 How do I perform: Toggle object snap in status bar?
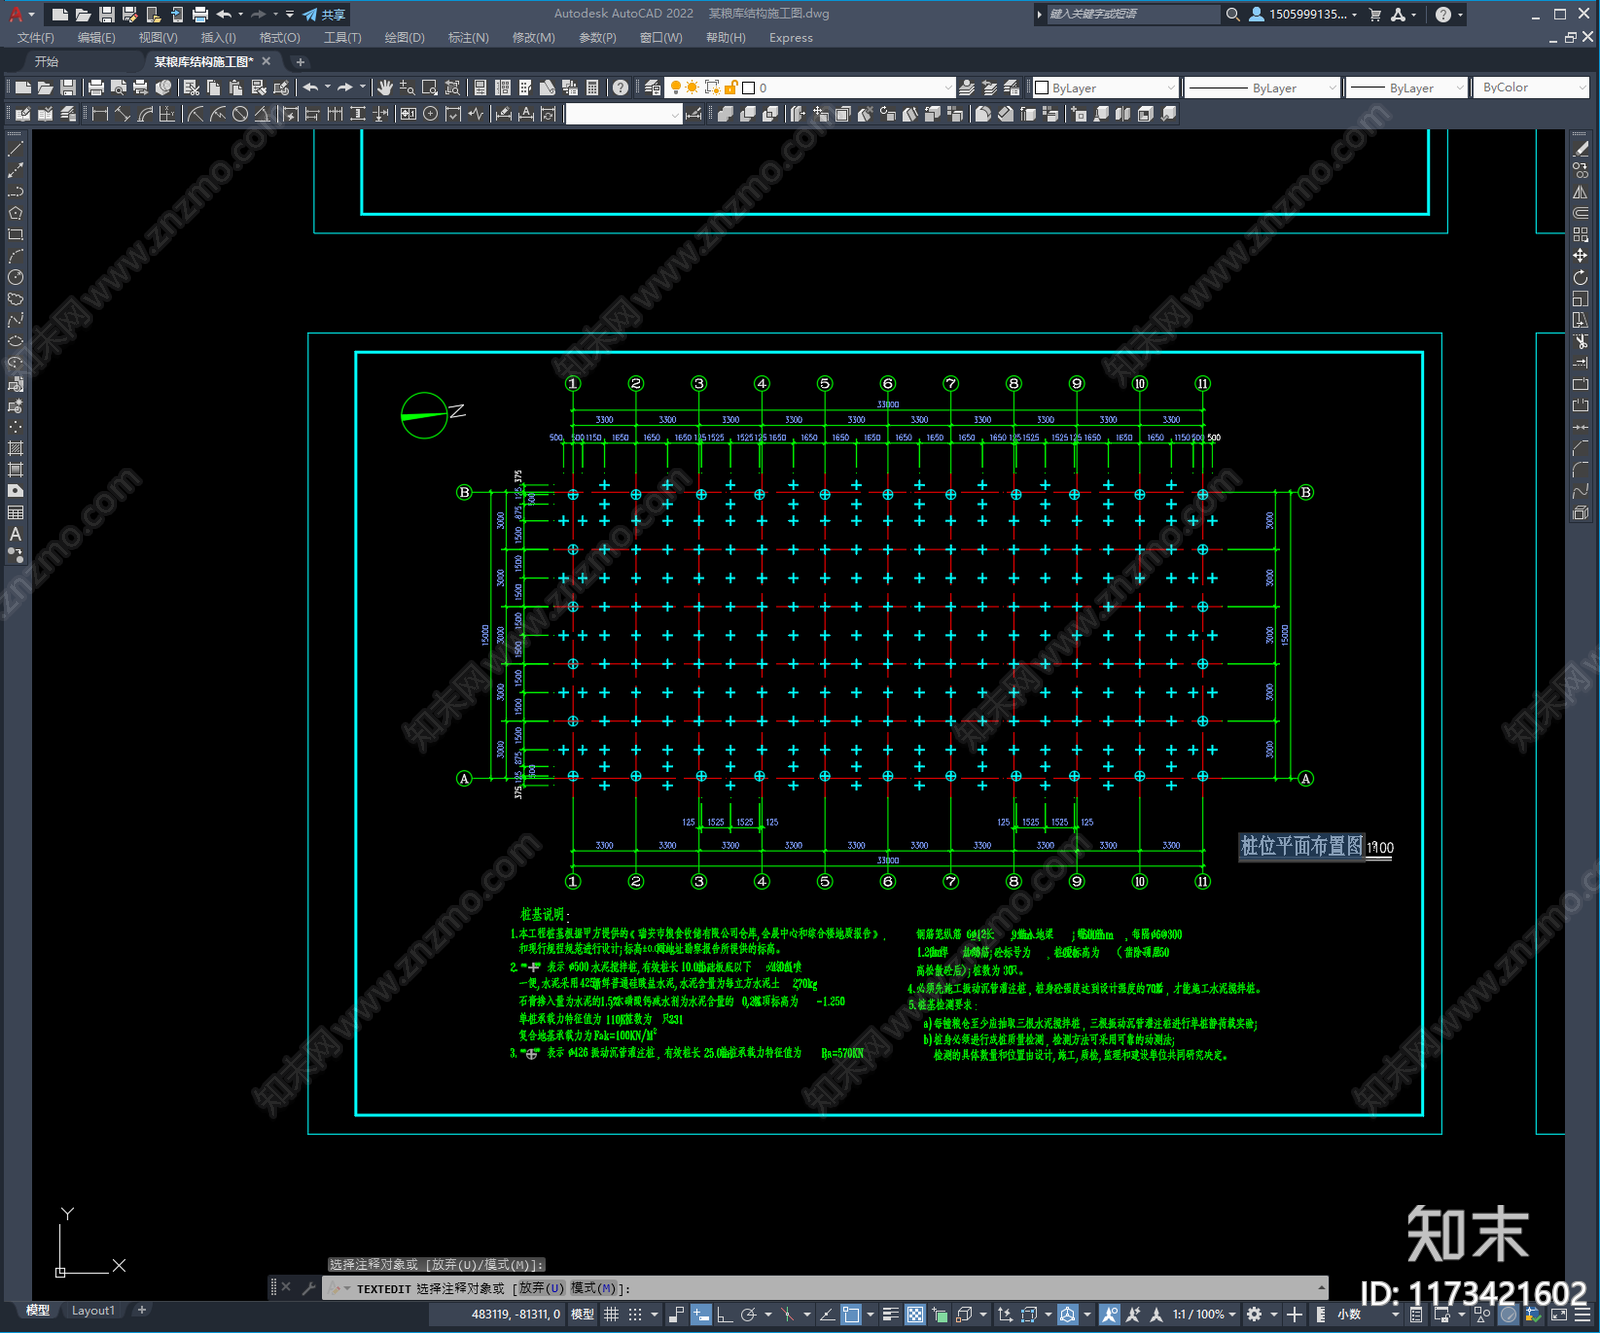(851, 1314)
